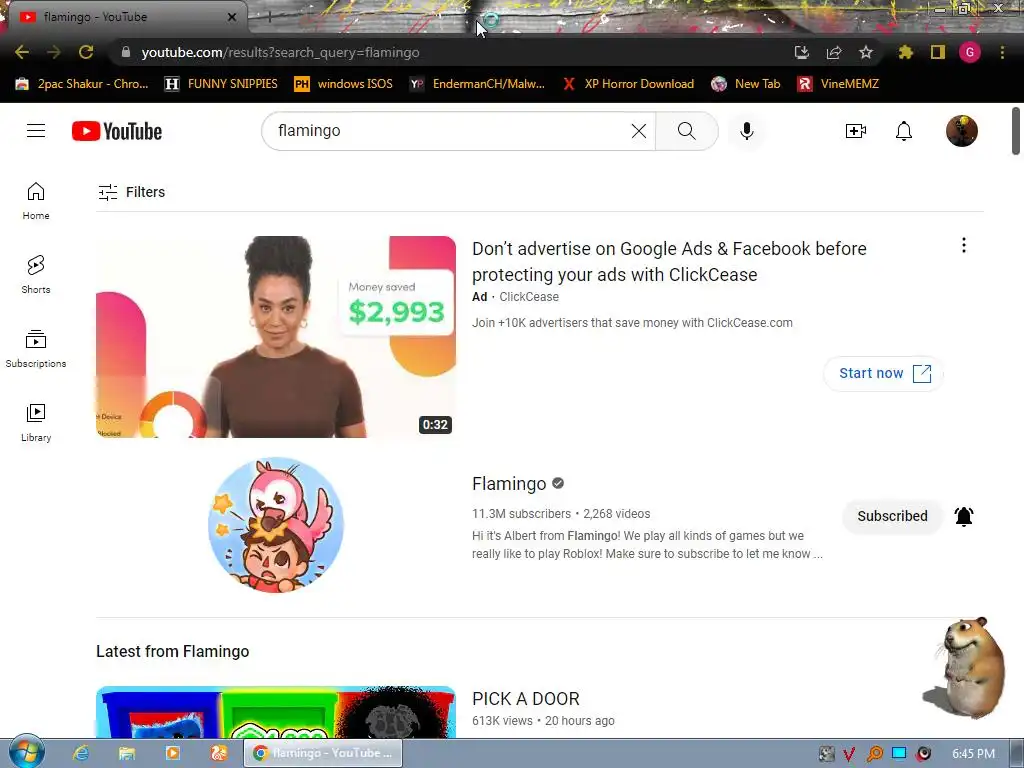Toggle the Chrome side panel icon
This screenshot has width=1024, height=768.
[938, 52]
